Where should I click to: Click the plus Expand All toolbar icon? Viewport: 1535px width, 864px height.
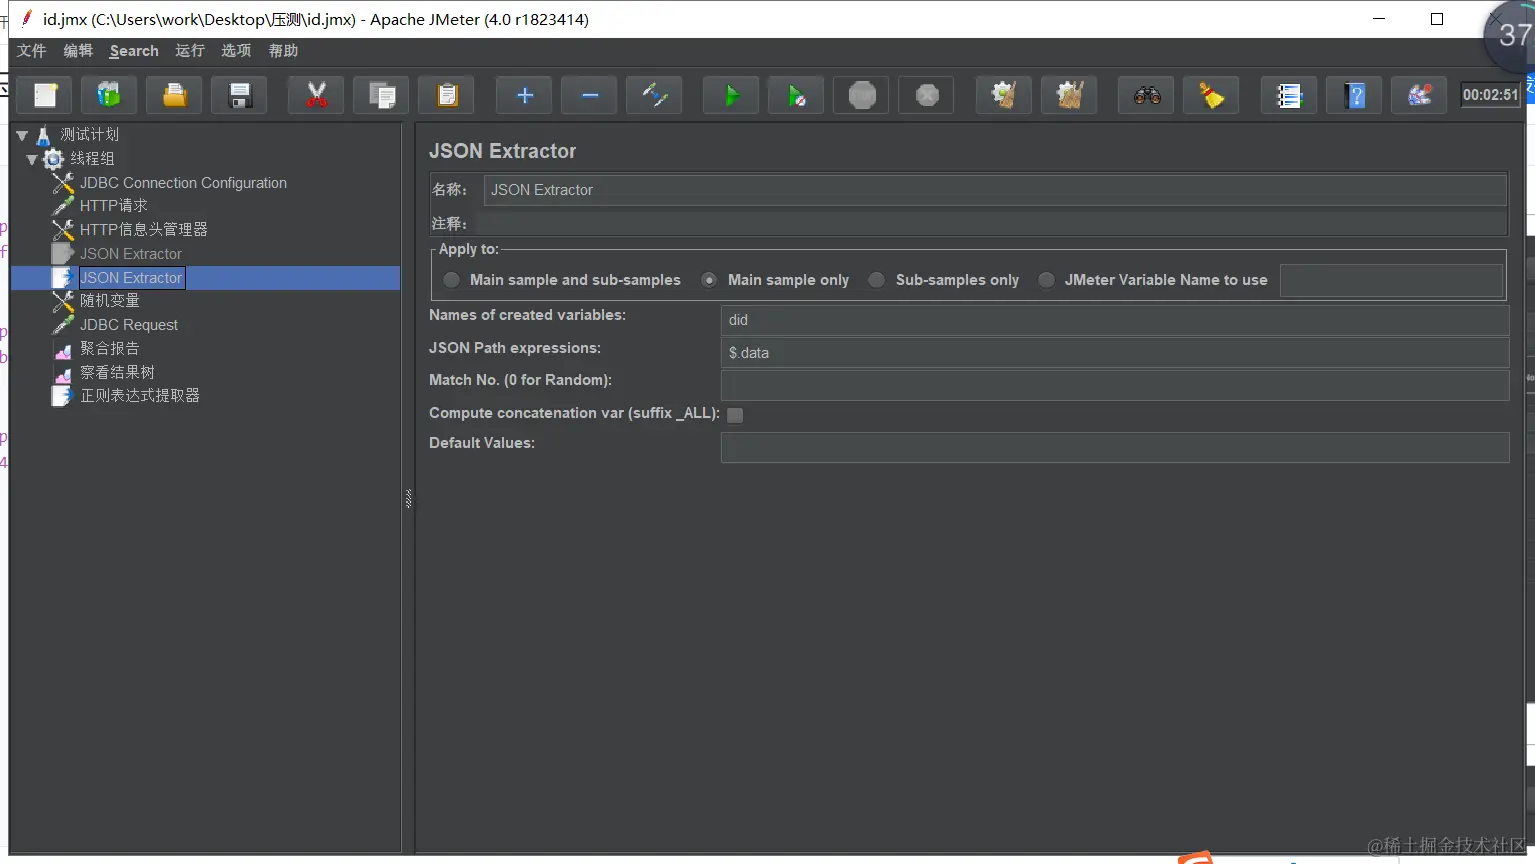(x=524, y=95)
